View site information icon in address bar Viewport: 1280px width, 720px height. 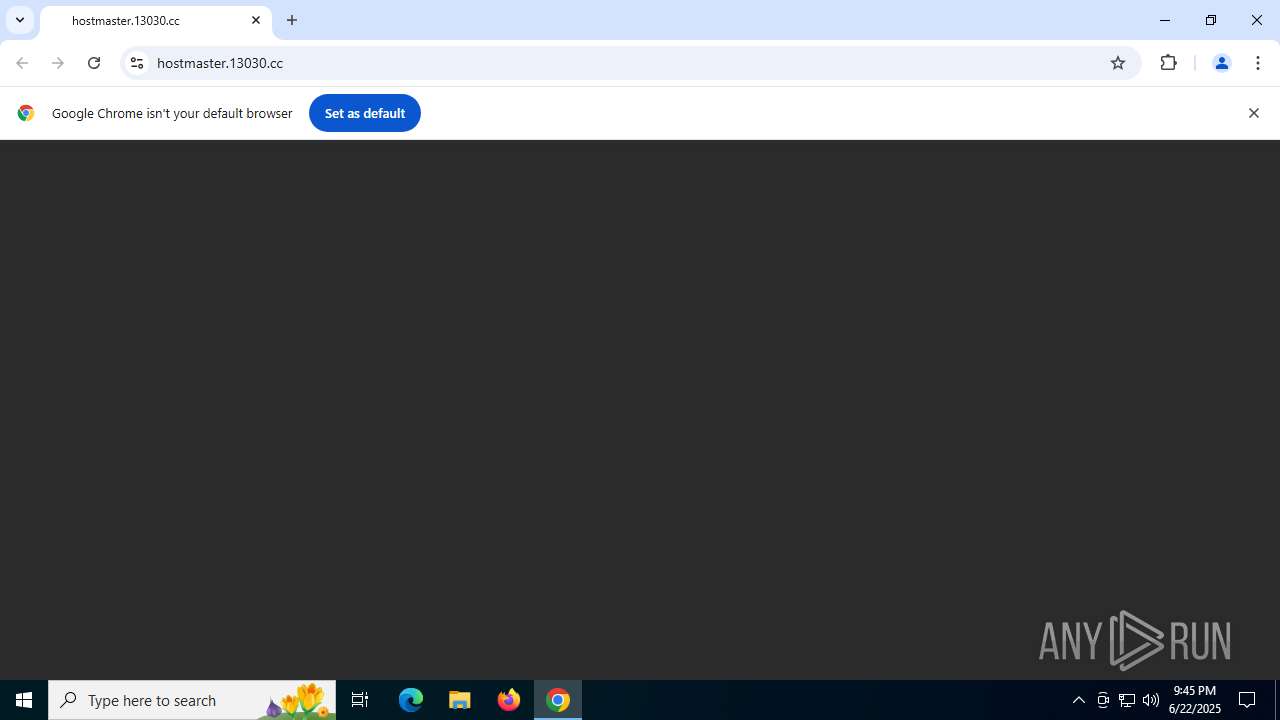pyautogui.click(x=137, y=63)
